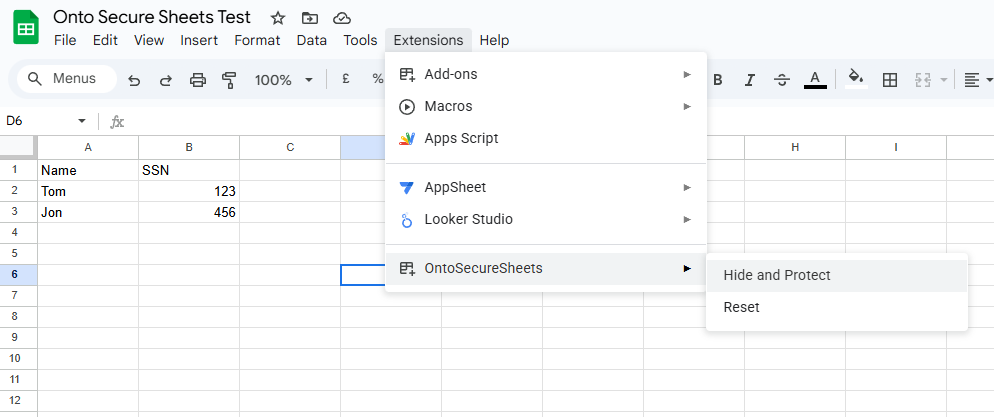The image size is (994, 417).
Task: Open the File menu
Action: coord(65,41)
